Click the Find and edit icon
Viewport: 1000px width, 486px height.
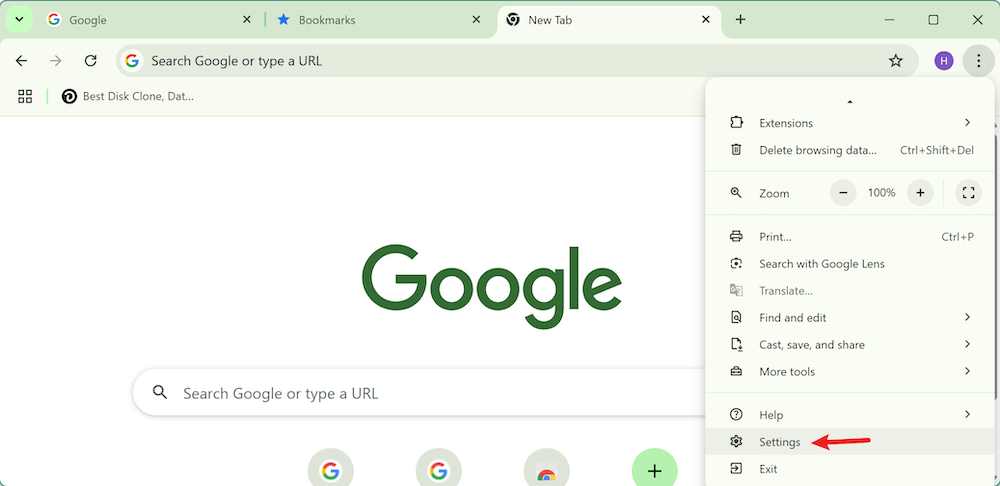tap(736, 318)
